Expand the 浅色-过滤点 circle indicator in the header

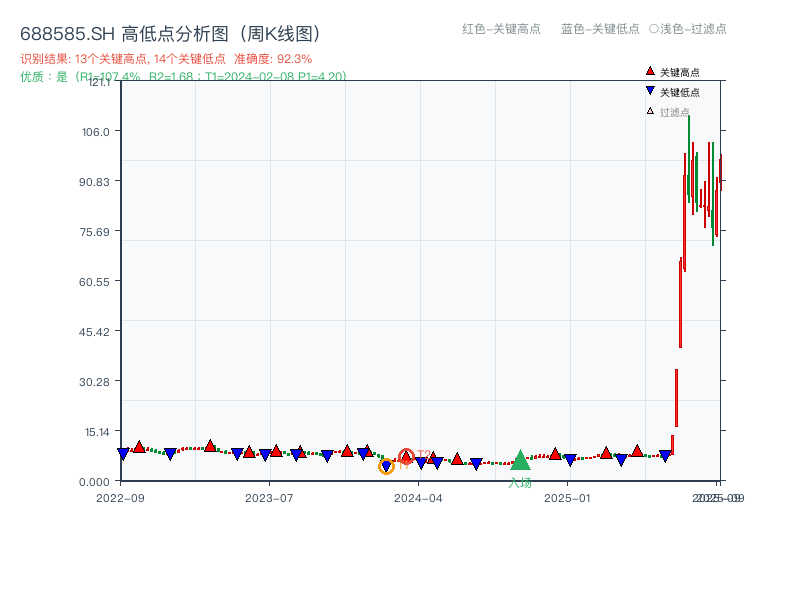point(655,30)
